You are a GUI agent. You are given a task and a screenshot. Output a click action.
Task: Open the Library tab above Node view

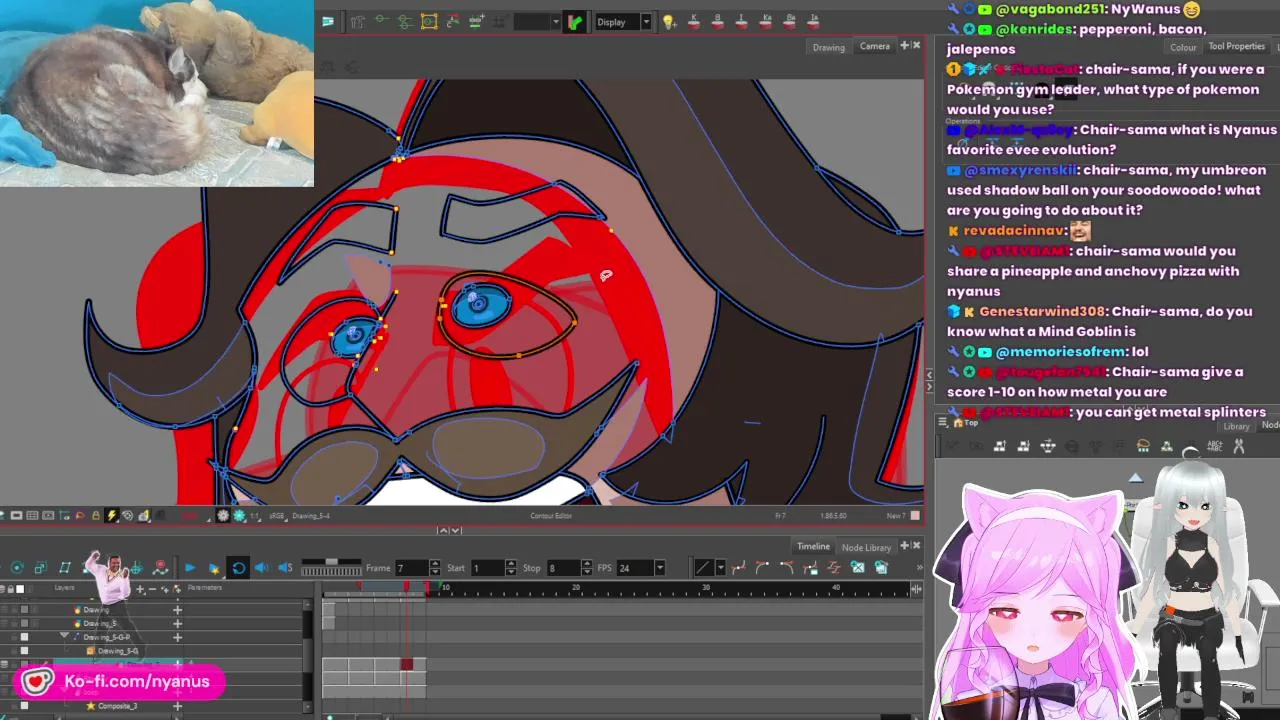tap(1236, 427)
